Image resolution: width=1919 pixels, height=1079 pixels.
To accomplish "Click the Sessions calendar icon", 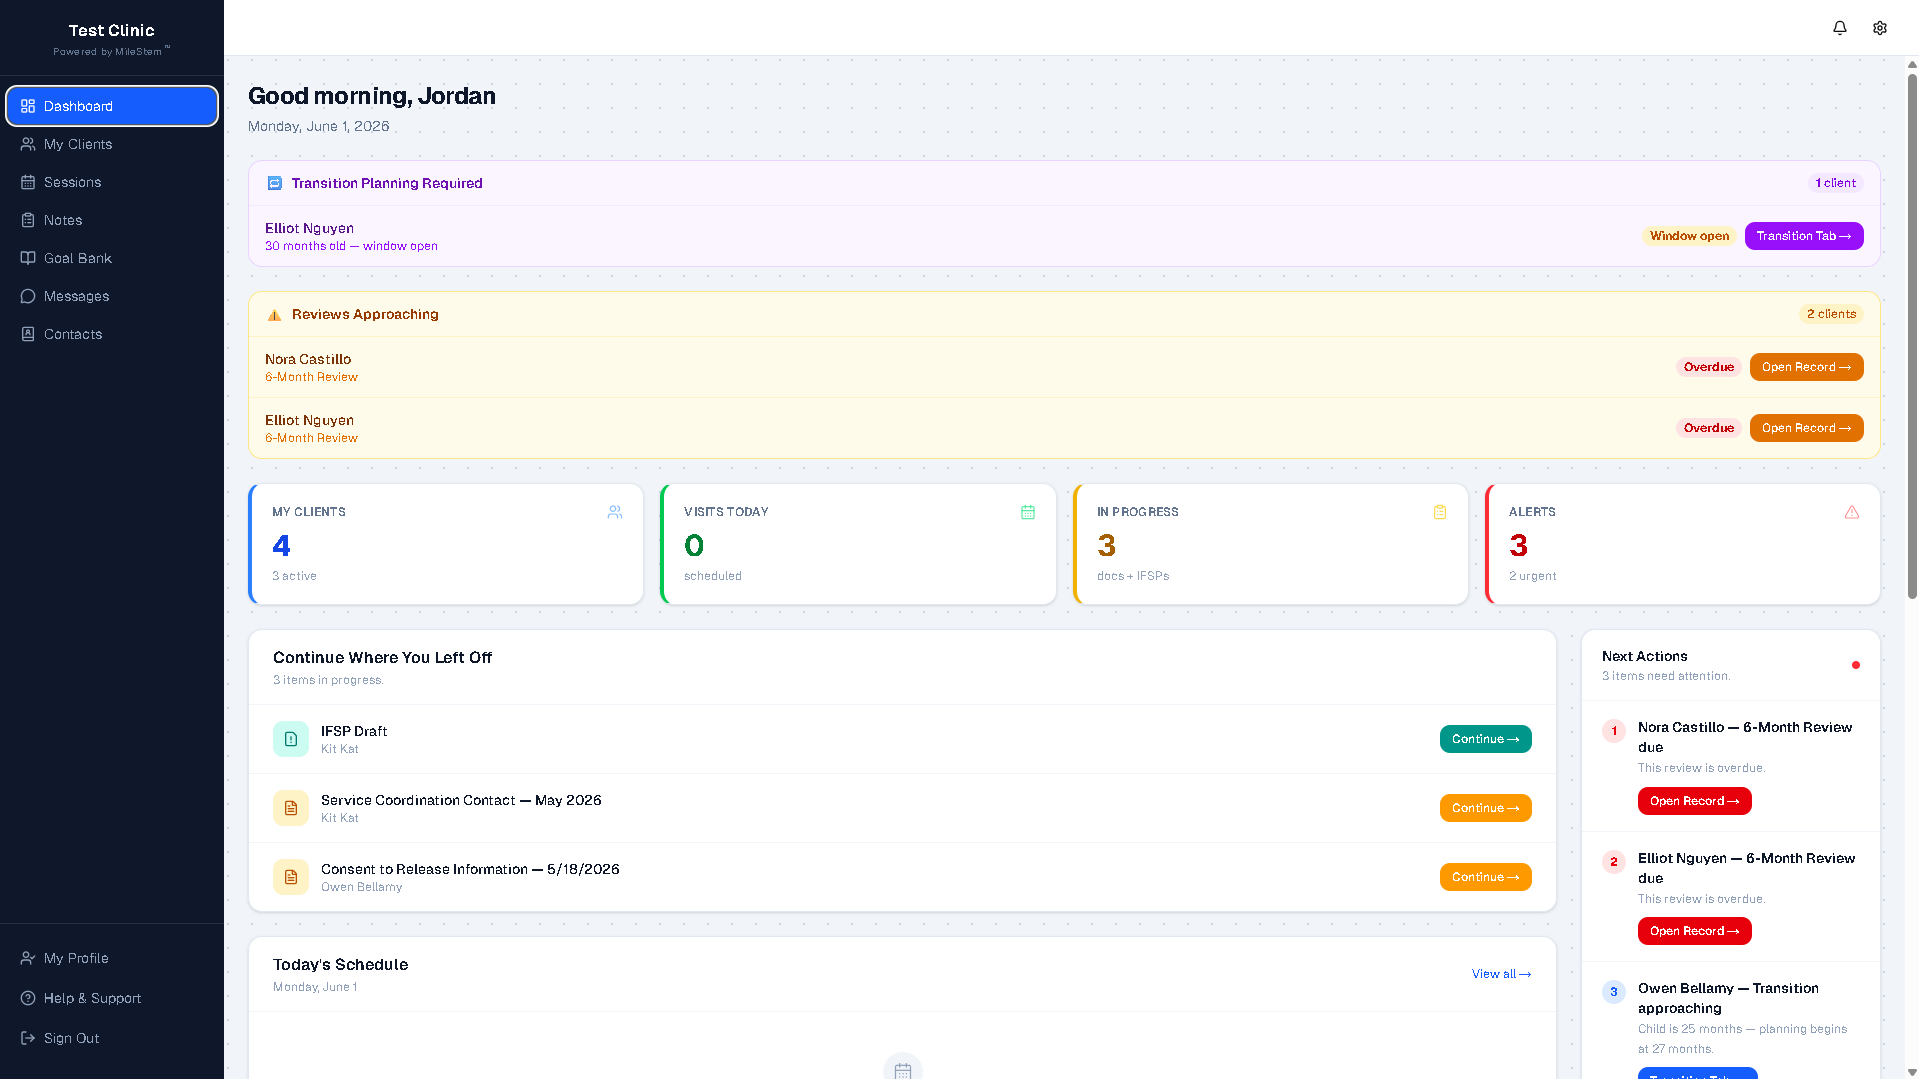I will (28, 182).
